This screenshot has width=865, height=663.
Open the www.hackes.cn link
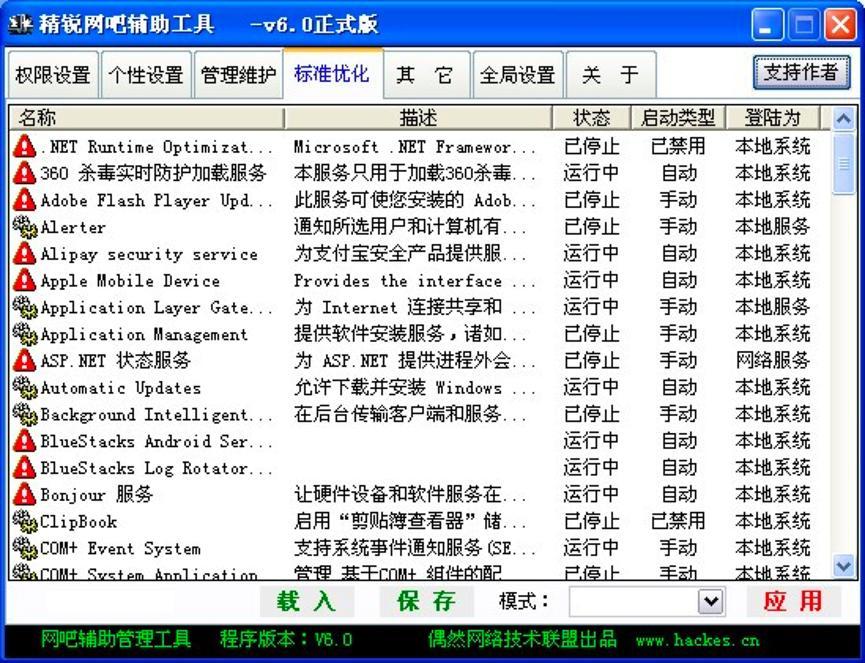click(x=697, y=640)
